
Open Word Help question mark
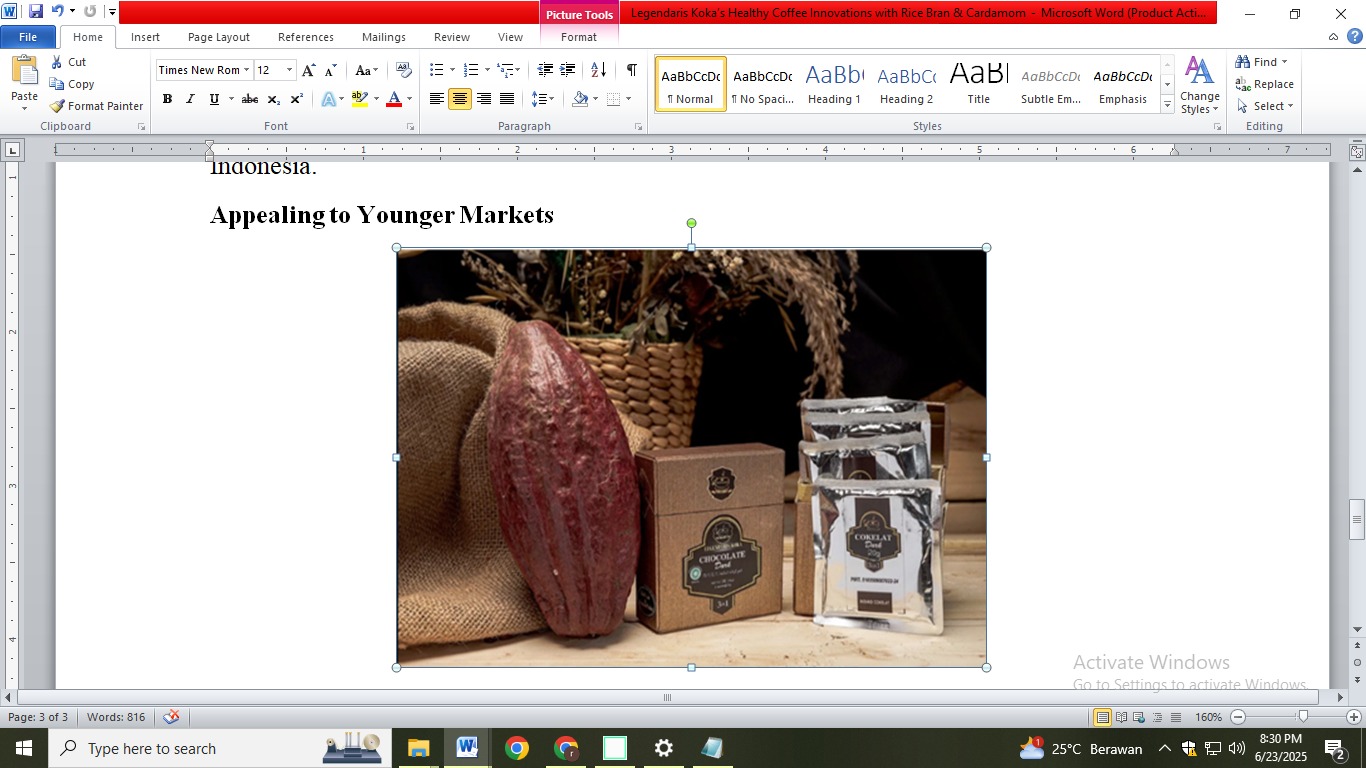point(1354,37)
